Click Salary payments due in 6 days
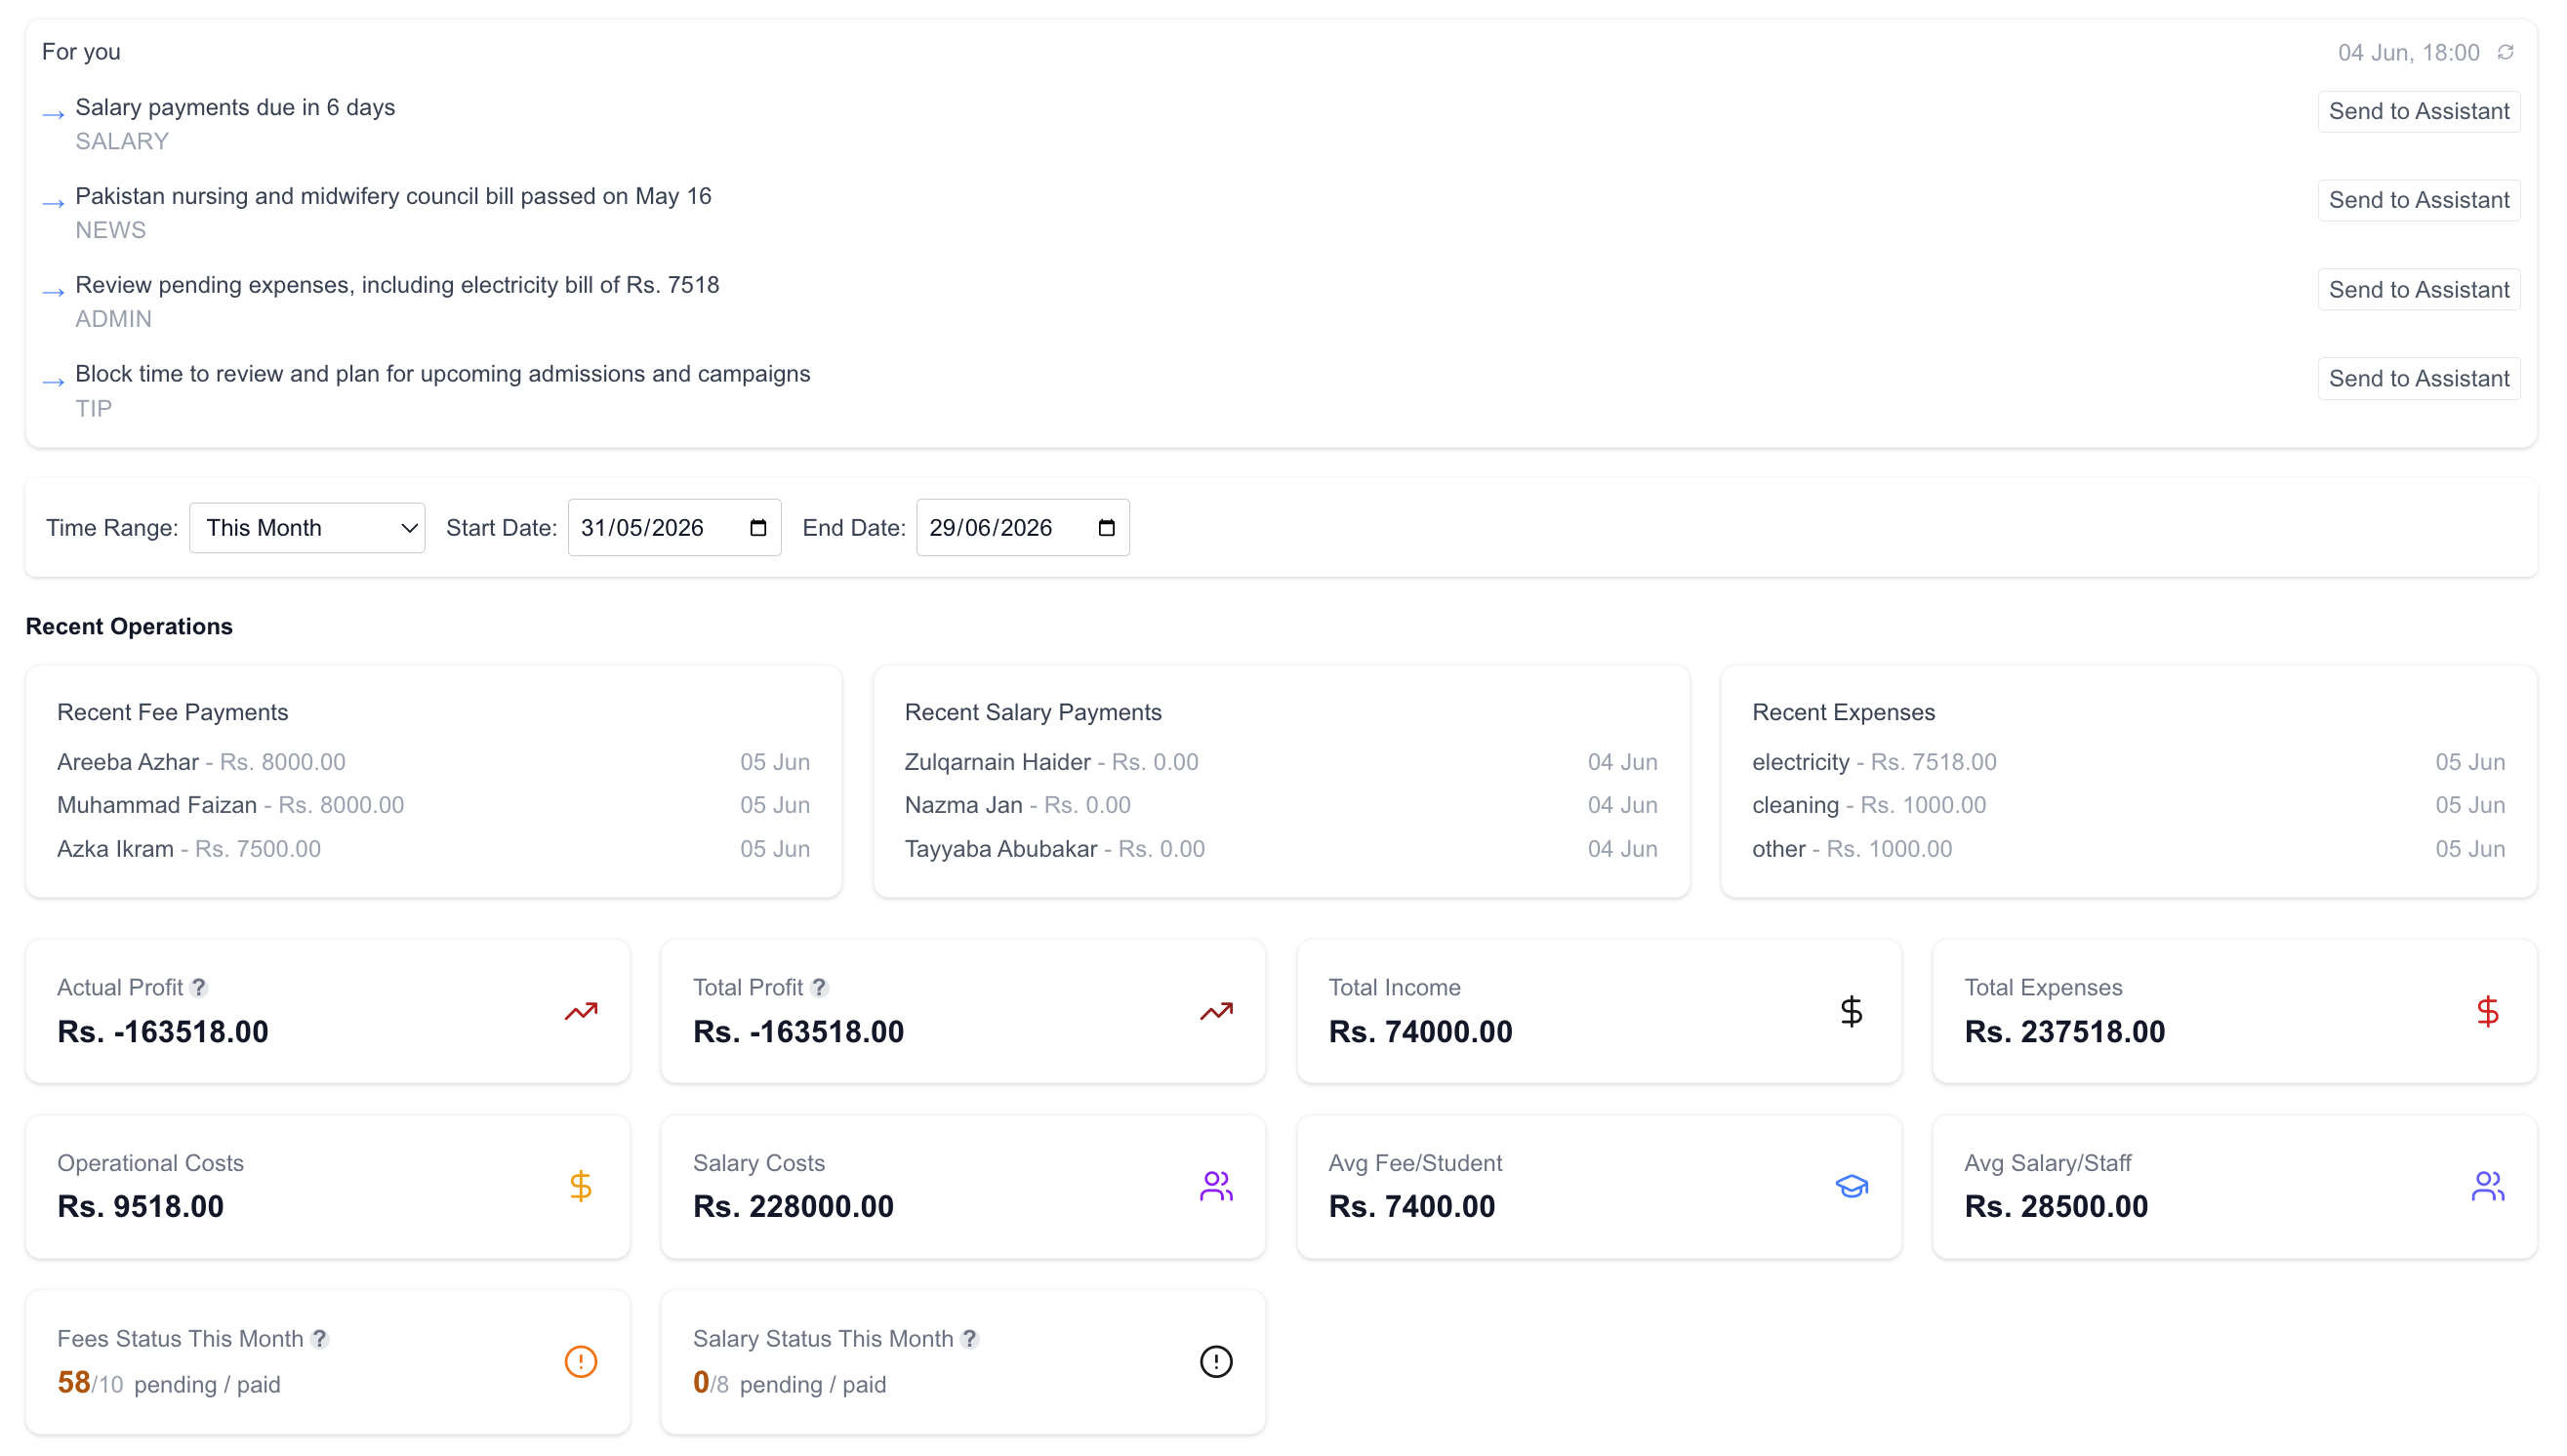Screen dimensions: 2567x1456 click(x=235, y=107)
